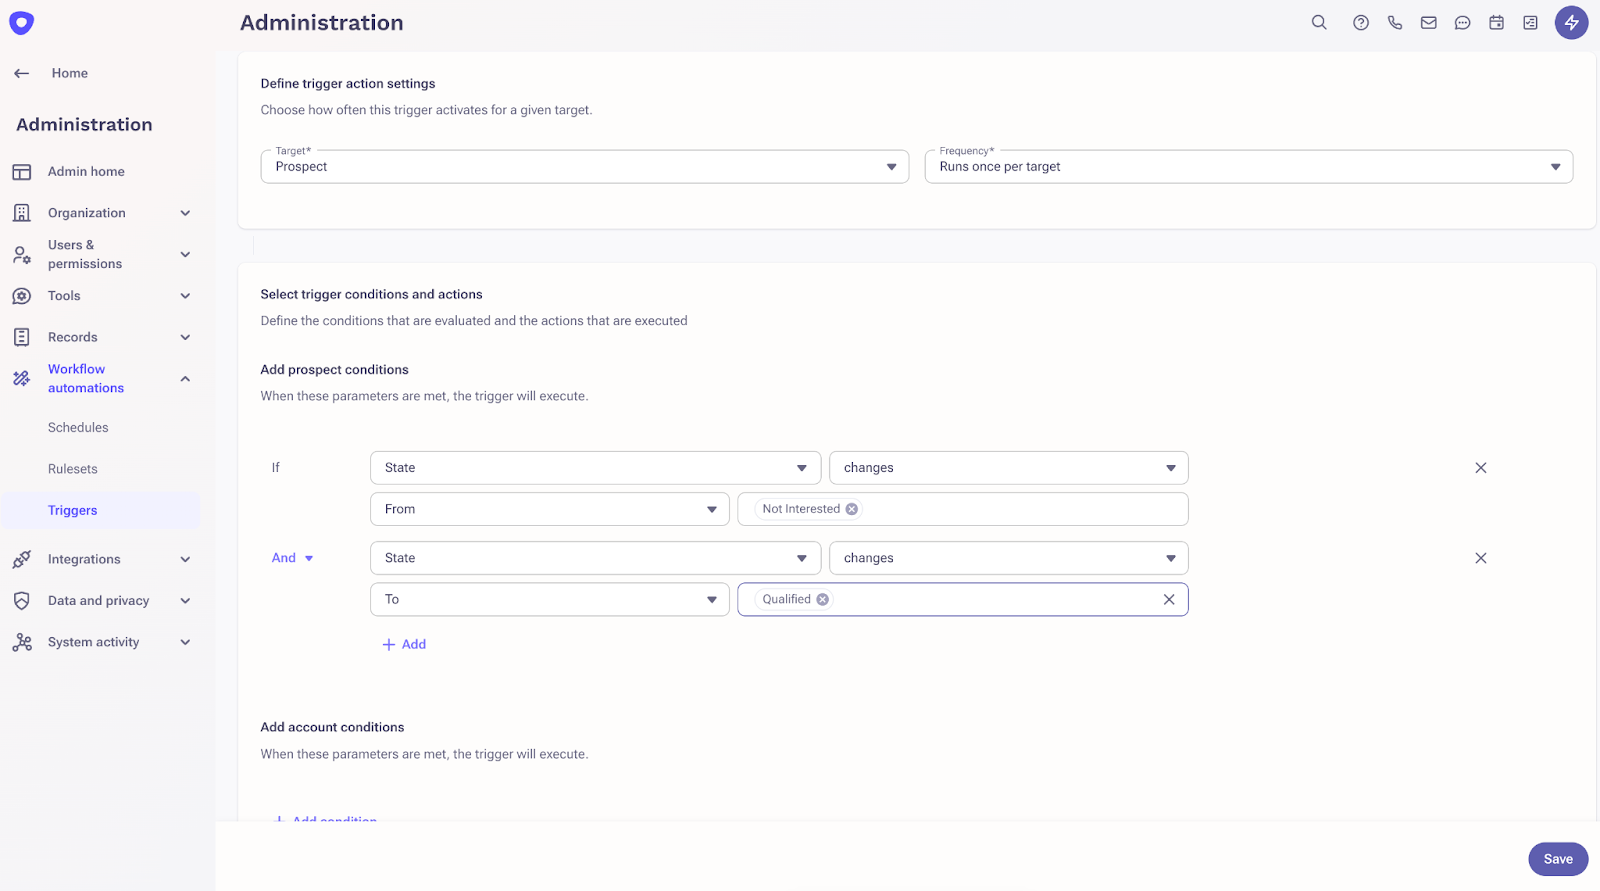Click the help question mark icon

point(1361,22)
